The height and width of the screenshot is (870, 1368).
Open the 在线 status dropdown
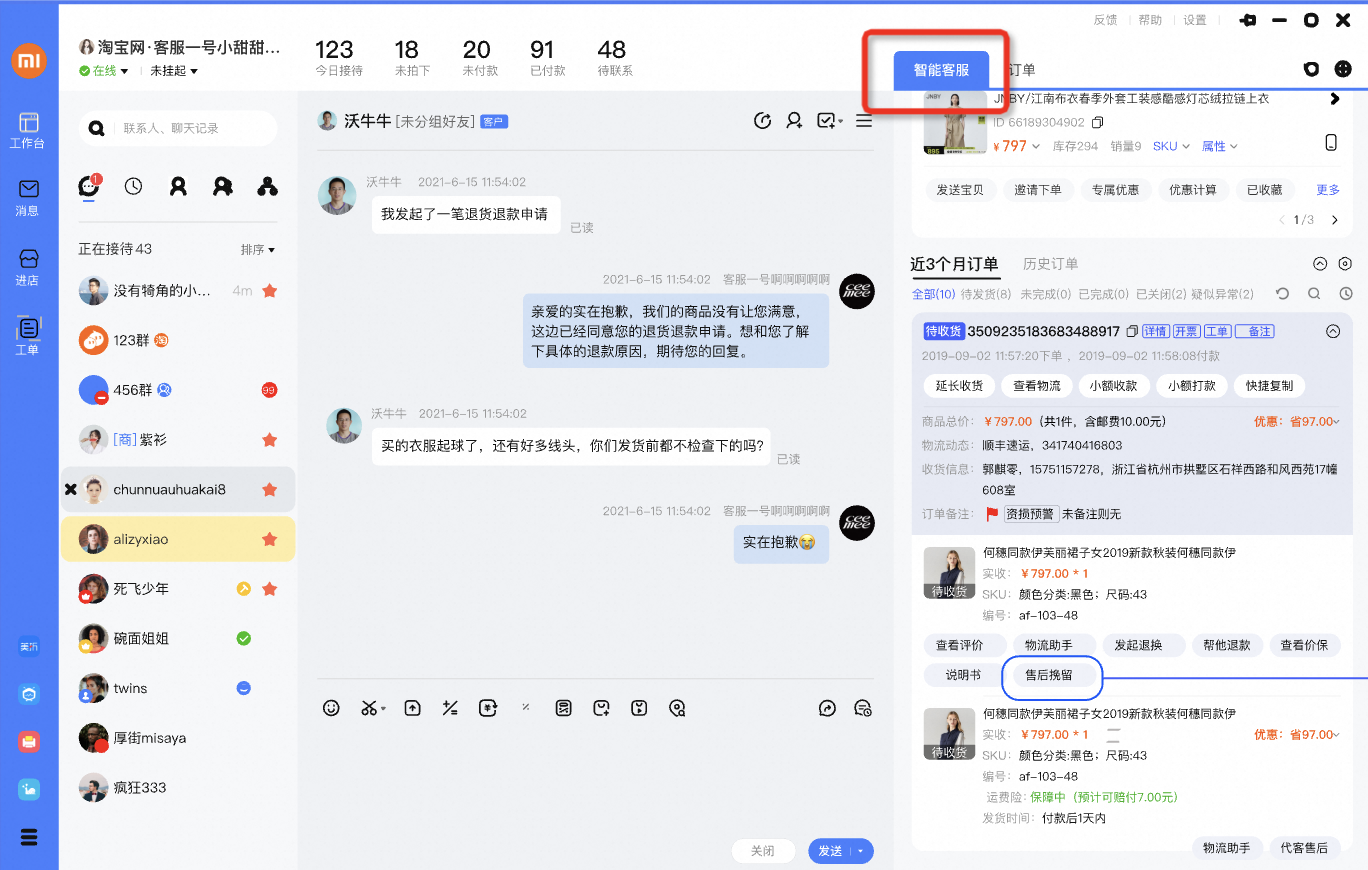[103, 69]
